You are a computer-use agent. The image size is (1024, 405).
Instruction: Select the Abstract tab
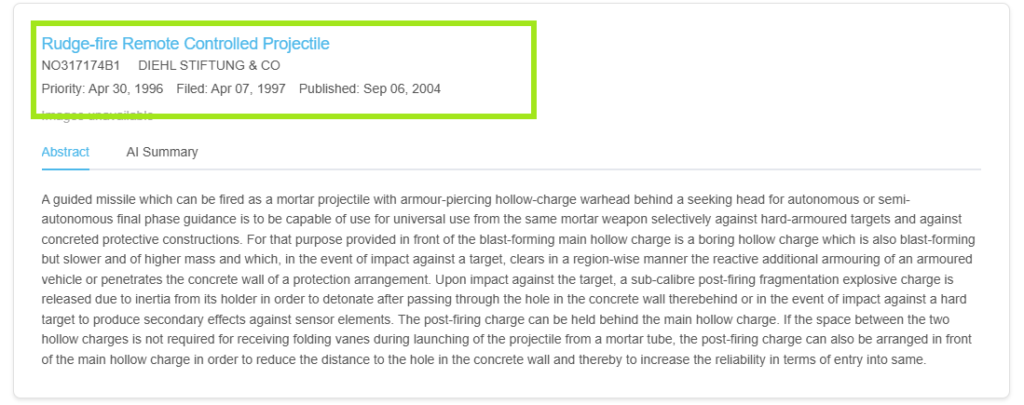pos(65,152)
